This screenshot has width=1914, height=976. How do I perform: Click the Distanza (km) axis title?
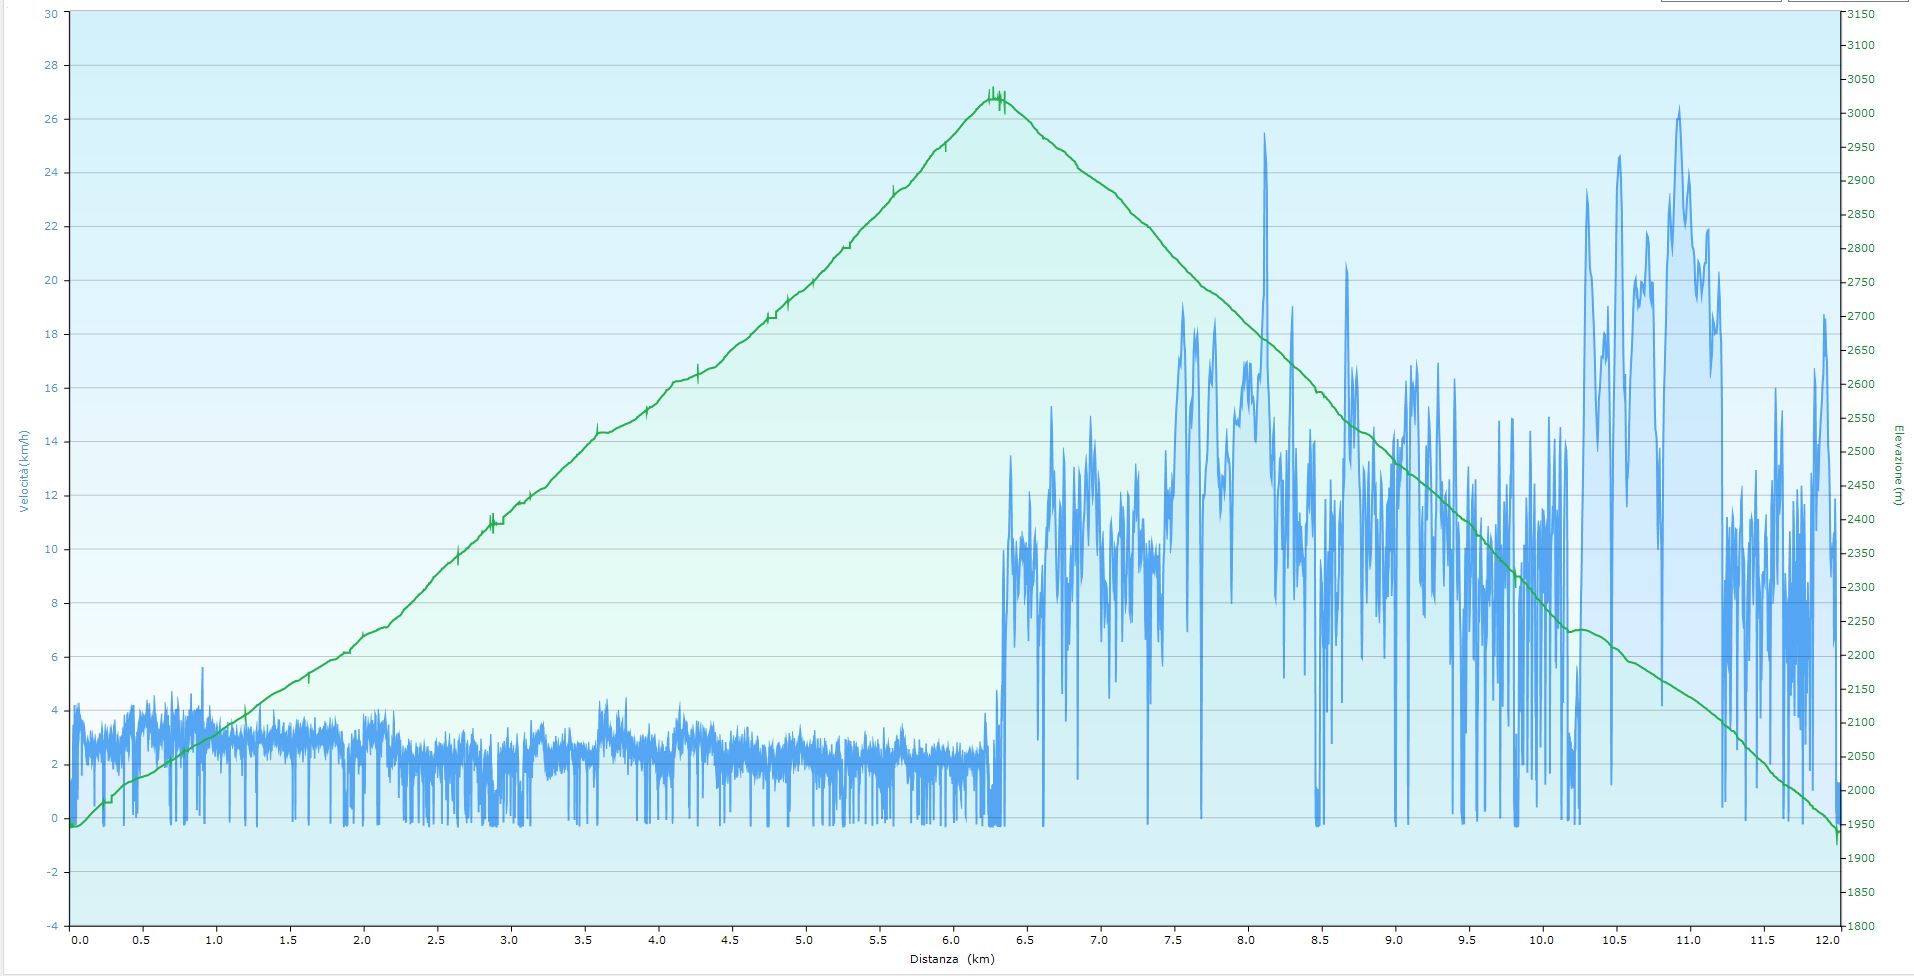[x=952, y=959]
